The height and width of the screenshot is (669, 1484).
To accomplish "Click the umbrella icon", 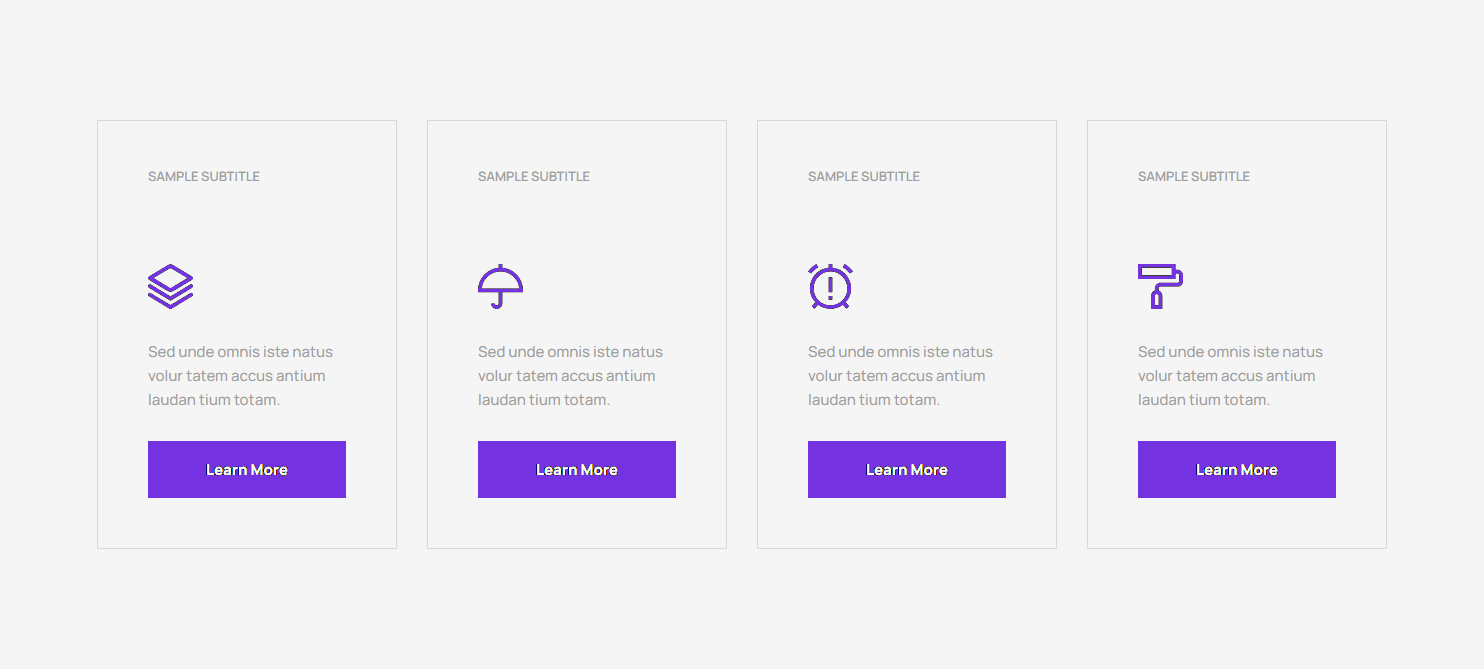I will coord(500,286).
